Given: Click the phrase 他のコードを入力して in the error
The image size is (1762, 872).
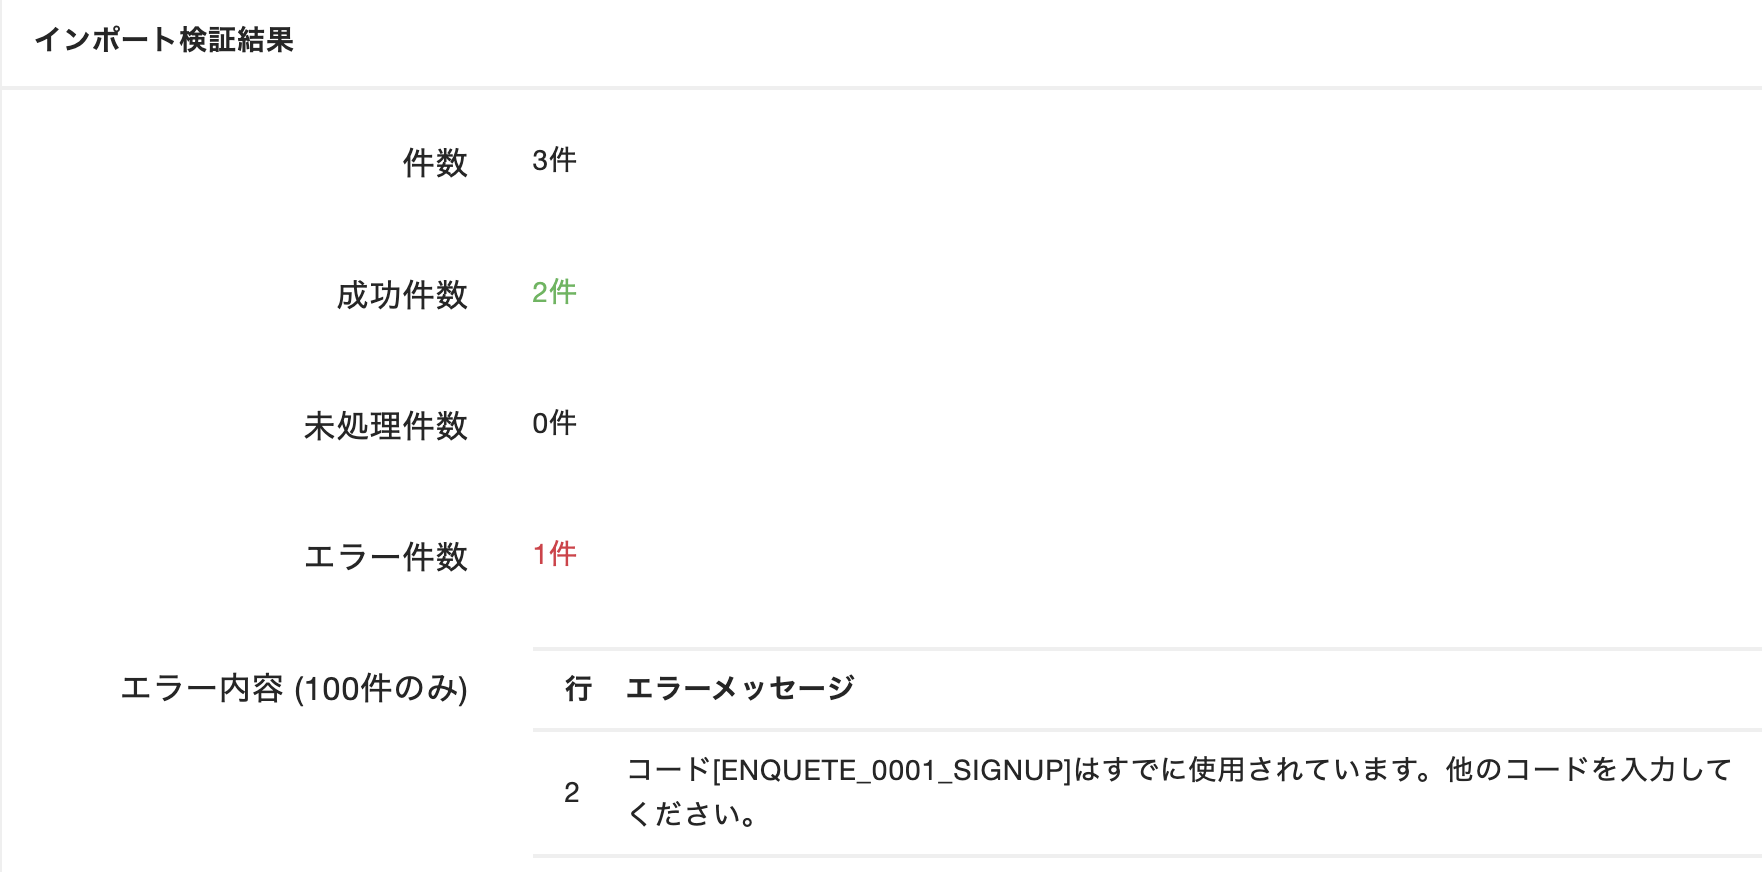Looking at the screenshot, I should tap(1590, 770).
